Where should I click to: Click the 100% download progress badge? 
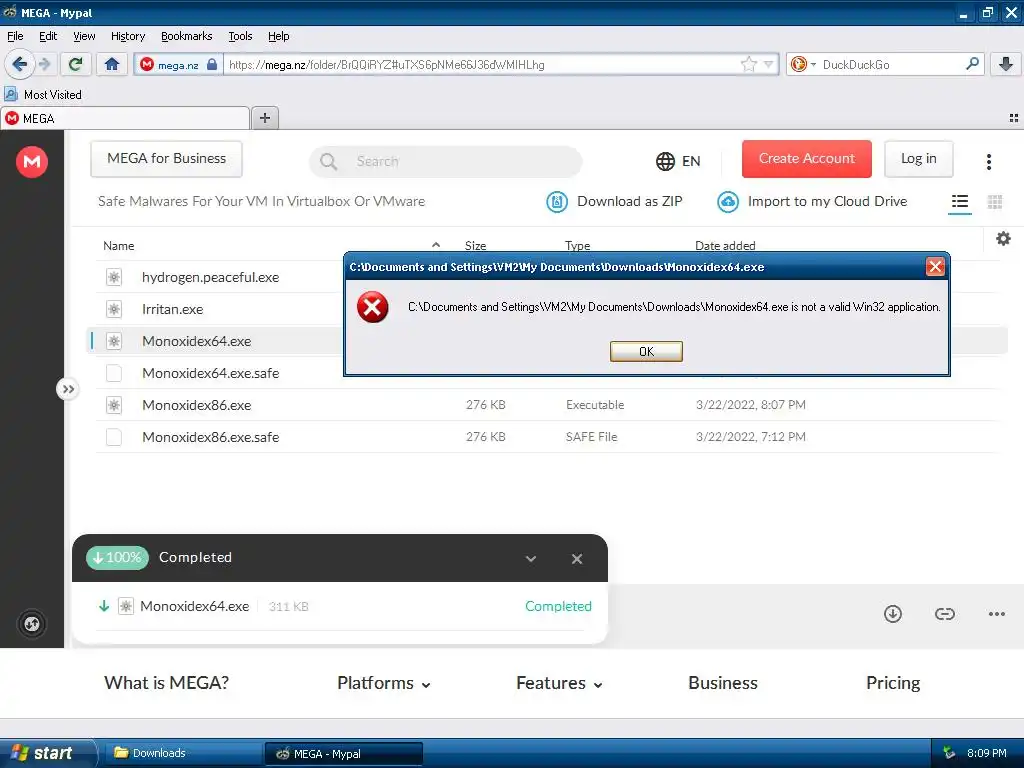point(118,557)
